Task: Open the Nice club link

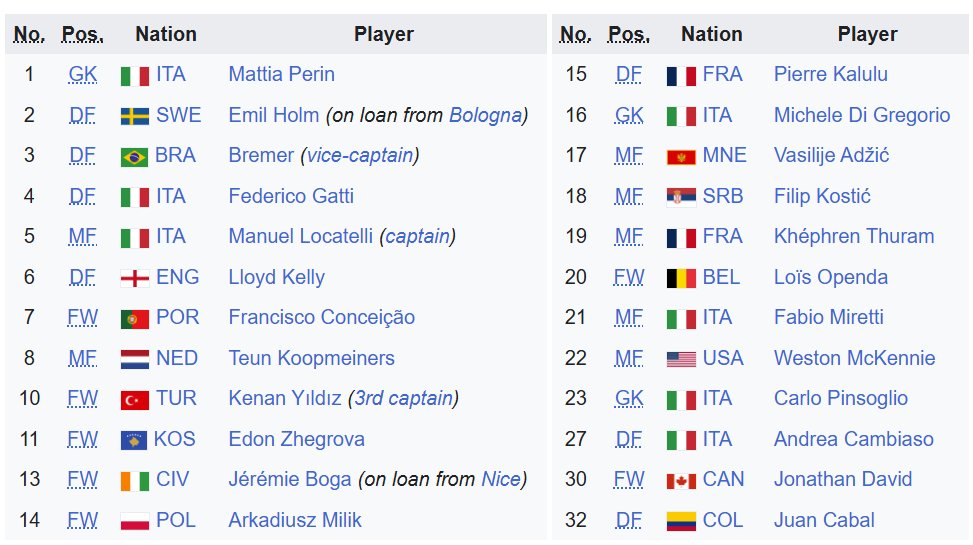Action: pyautogui.click(x=501, y=479)
